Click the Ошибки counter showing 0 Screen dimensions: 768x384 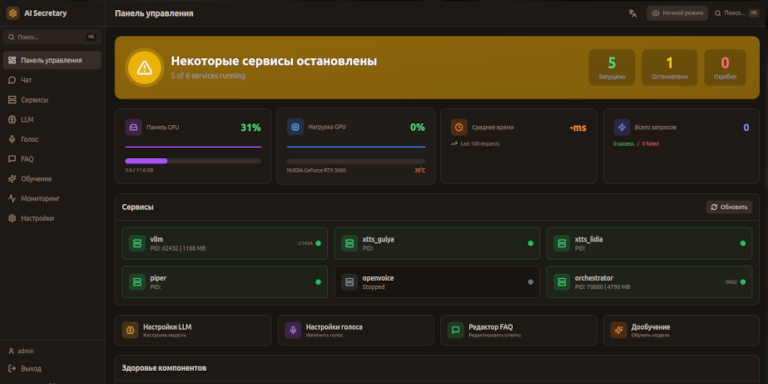tap(725, 68)
